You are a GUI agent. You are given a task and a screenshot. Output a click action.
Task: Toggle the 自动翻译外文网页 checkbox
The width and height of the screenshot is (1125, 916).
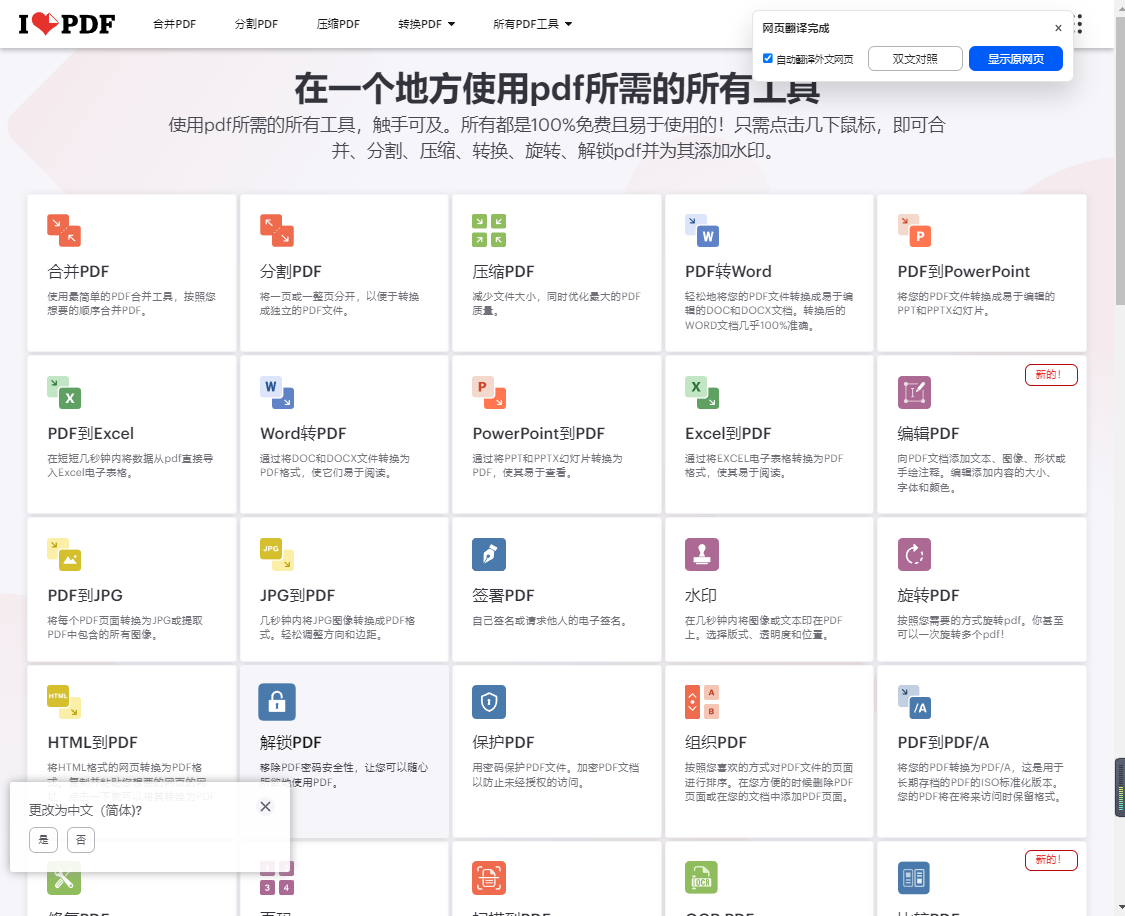click(x=768, y=58)
